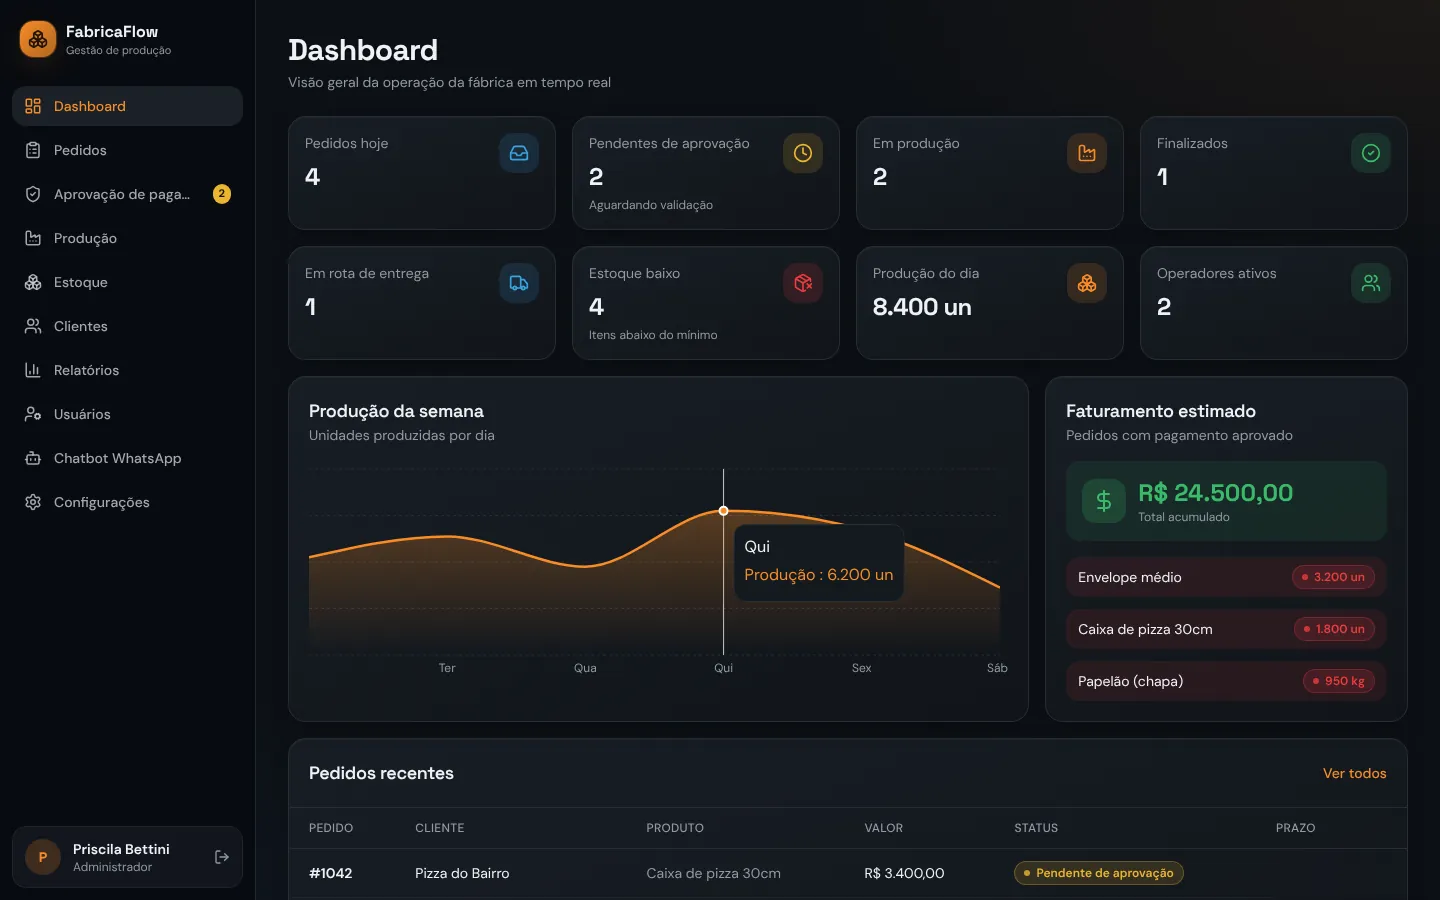The image size is (1440, 900).
Task: Click the PRAZO column header
Action: [x=1295, y=828]
